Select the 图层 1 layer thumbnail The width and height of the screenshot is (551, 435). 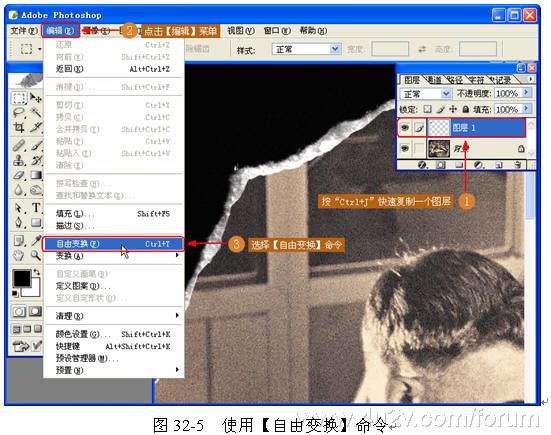[x=439, y=128]
